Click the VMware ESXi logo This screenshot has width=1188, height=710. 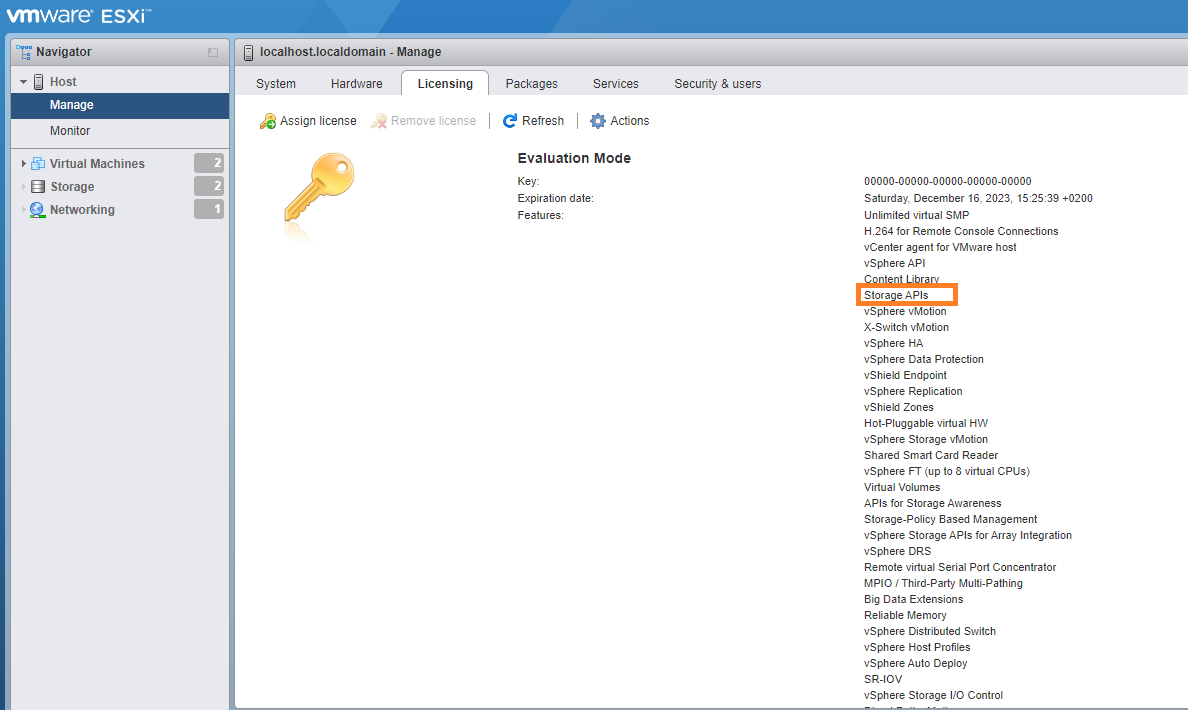pos(63,15)
